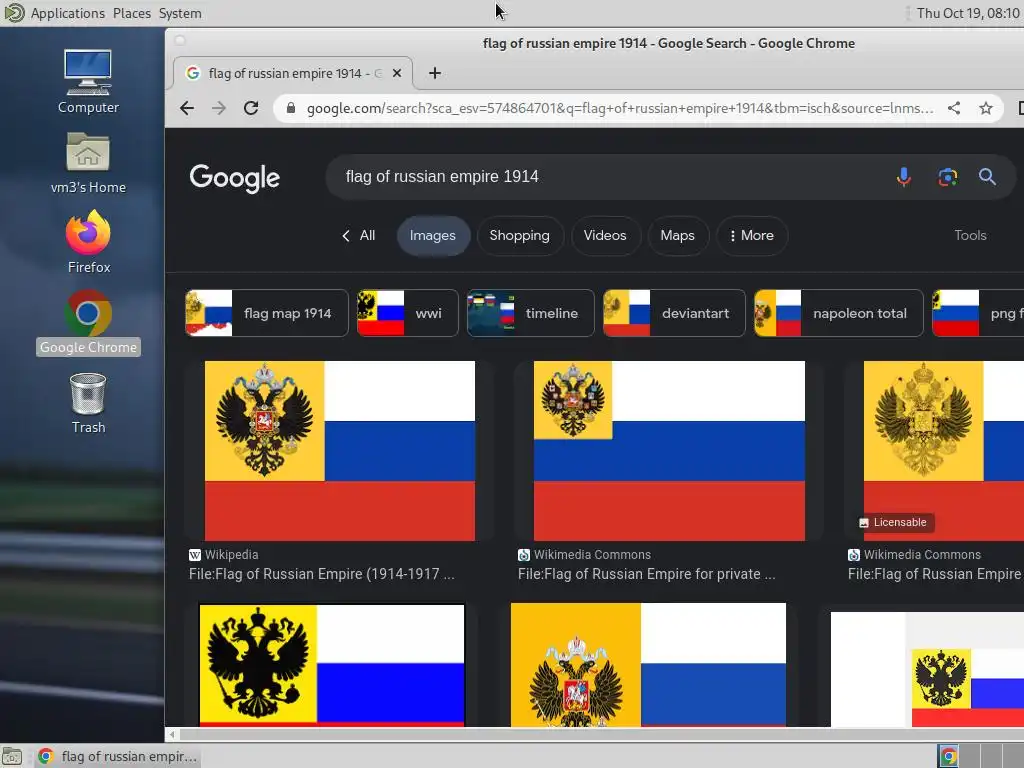The height and width of the screenshot is (768, 1024).
Task: Open flag for private use image result
Action: [x=669, y=451]
